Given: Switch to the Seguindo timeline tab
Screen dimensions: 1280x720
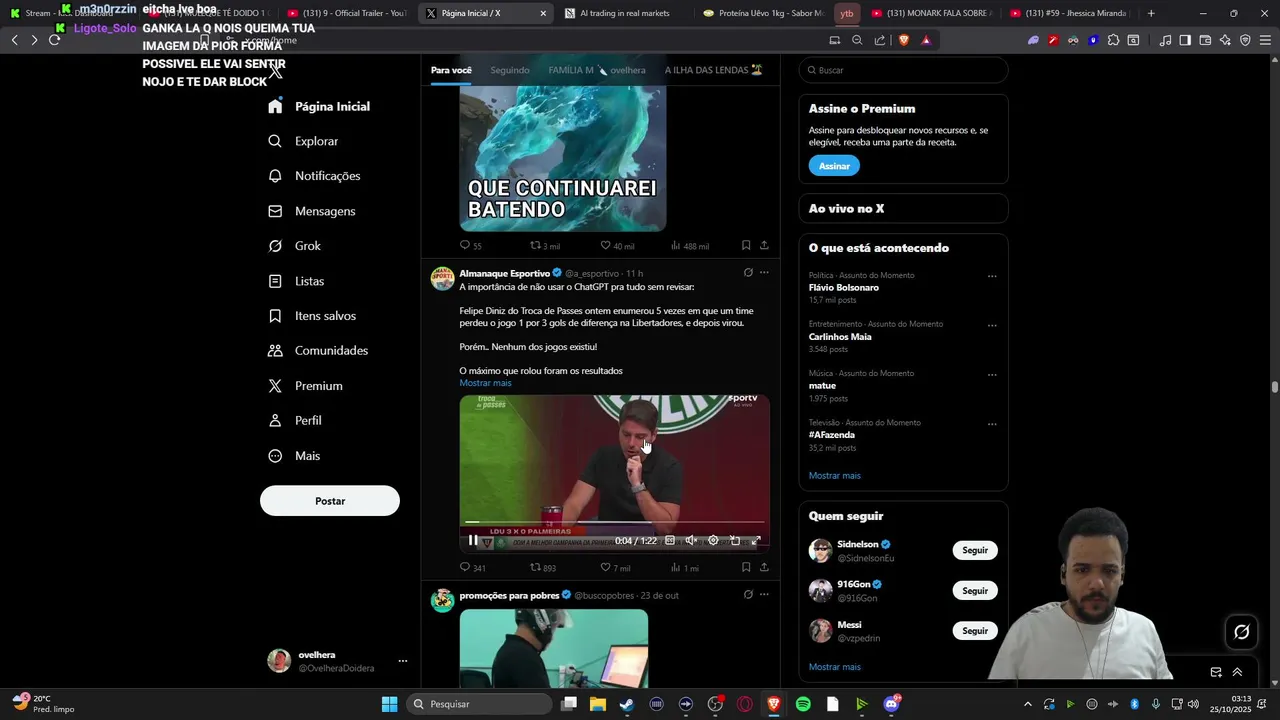Looking at the screenshot, I should click(x=510, y=70).
